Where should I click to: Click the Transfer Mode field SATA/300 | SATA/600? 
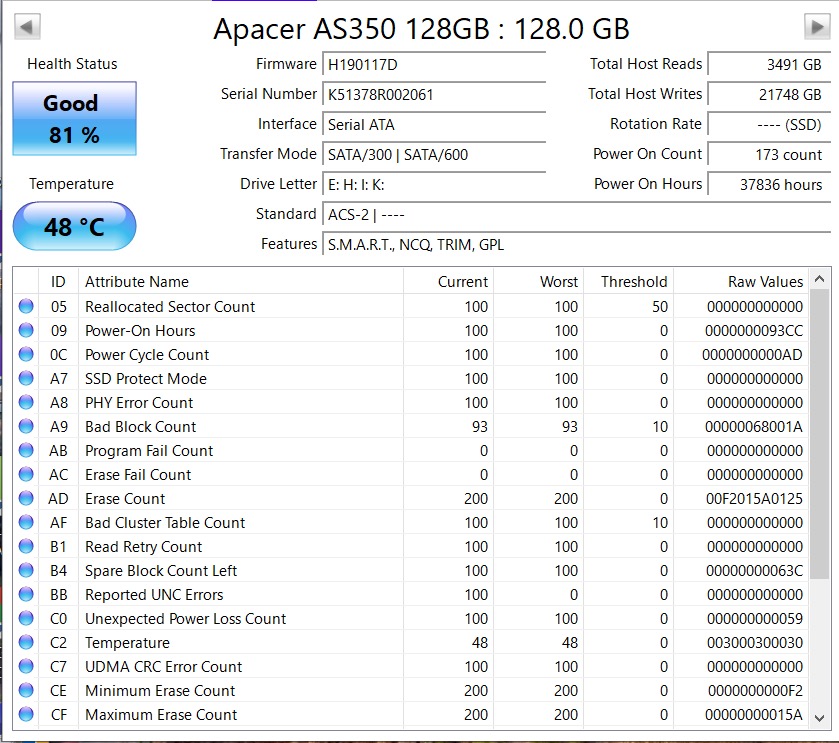434,155
